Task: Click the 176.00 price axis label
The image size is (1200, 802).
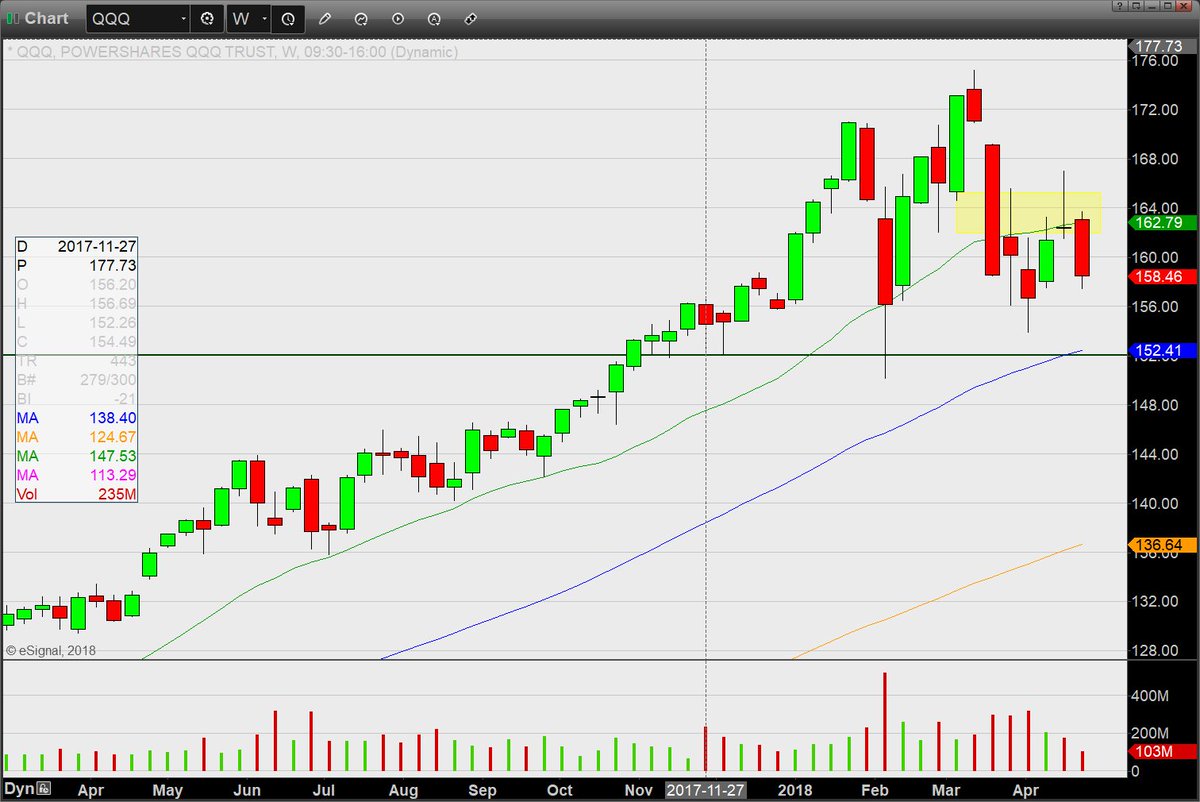Action: [x=1154, y=61]
